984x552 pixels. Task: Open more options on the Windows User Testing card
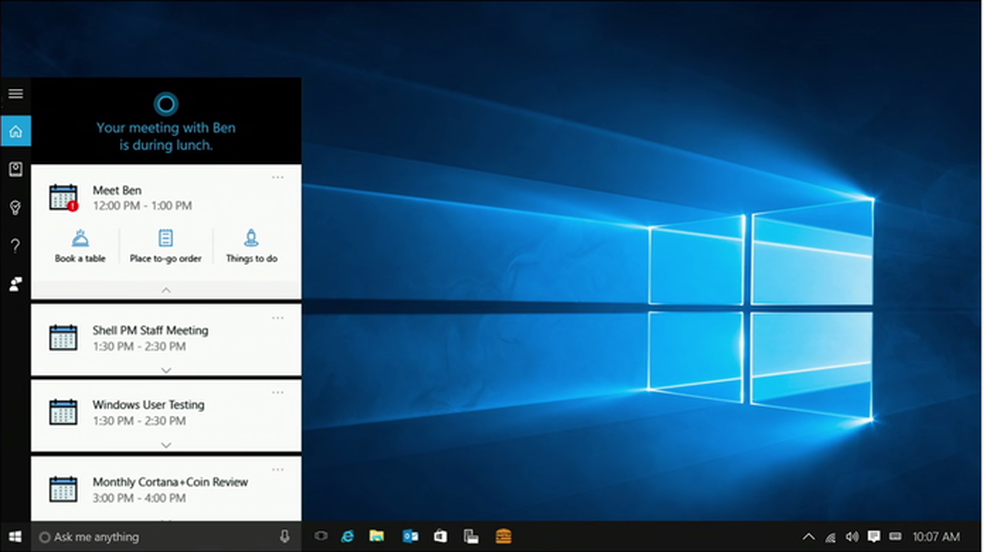click(x=278, y=393)
